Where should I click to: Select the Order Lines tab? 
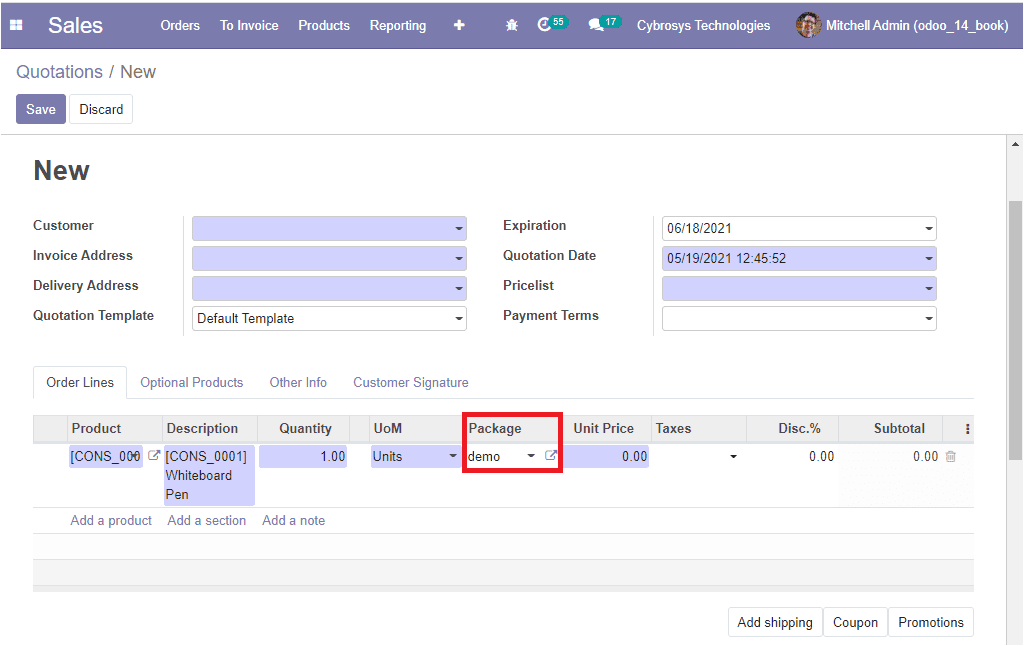pos(80,382)
